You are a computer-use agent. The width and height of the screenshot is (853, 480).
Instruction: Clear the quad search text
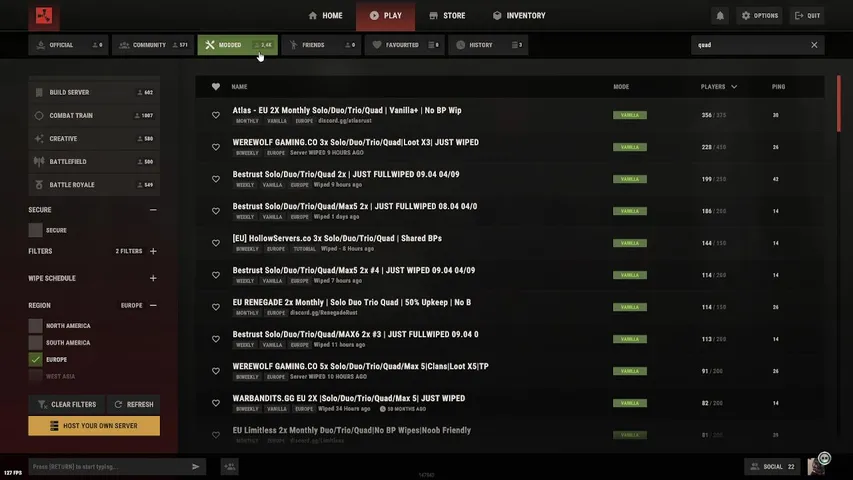[x=814, y=45]
